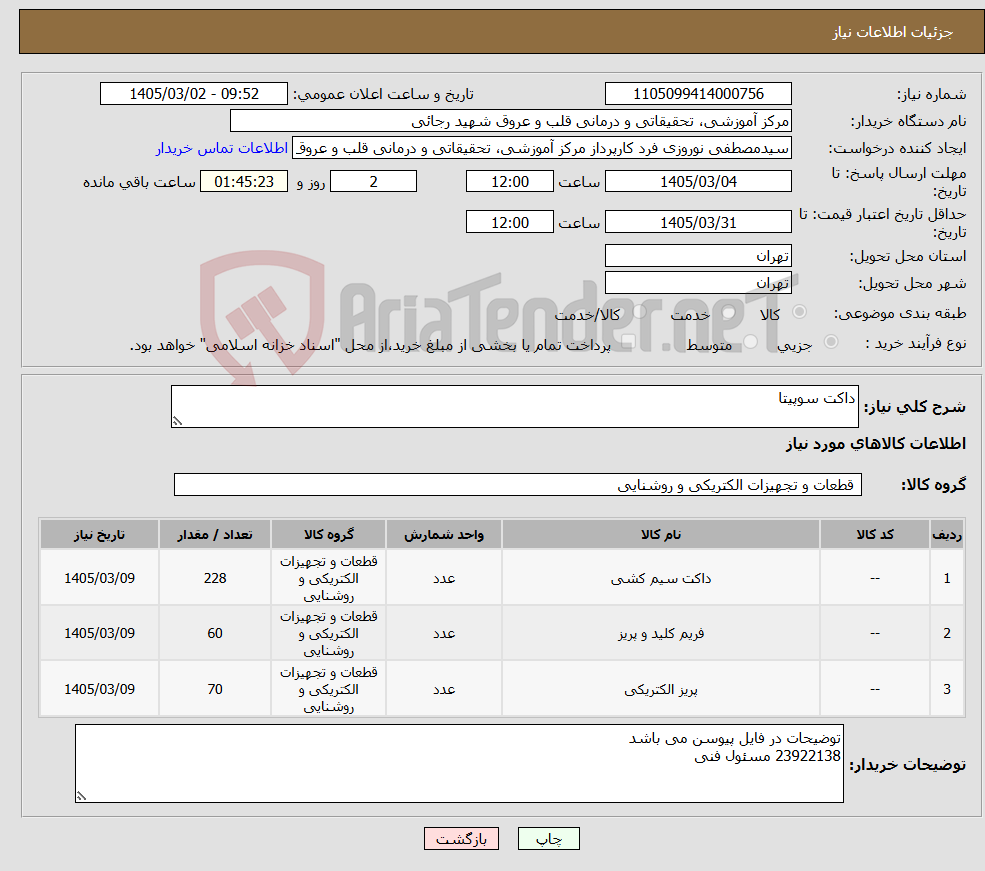Select the متوسط purchase type radio
Screen dimensions: 985x871
click(x=751, y=342)
